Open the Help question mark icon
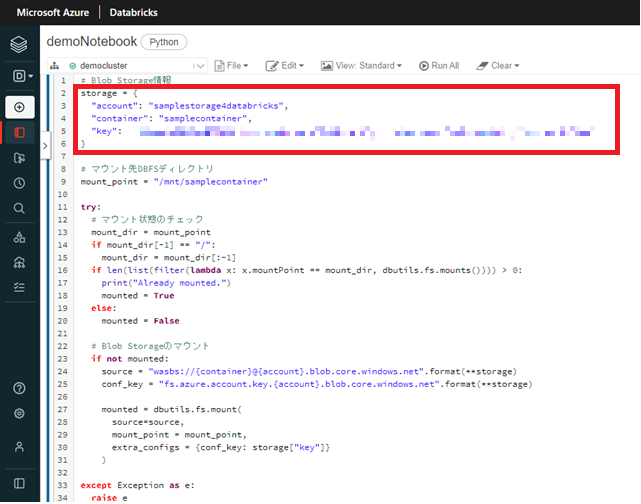The image size is (641, 504). tap(19, 388)
